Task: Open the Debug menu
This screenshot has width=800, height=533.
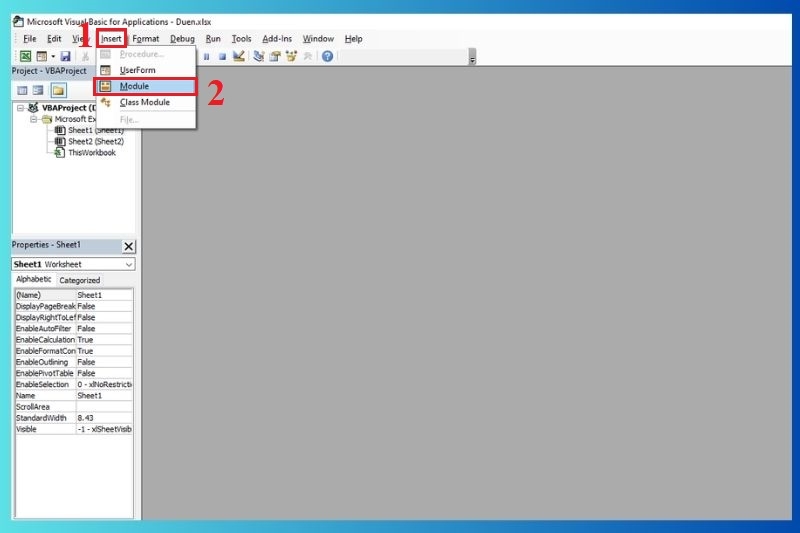Action: point(182,39)
